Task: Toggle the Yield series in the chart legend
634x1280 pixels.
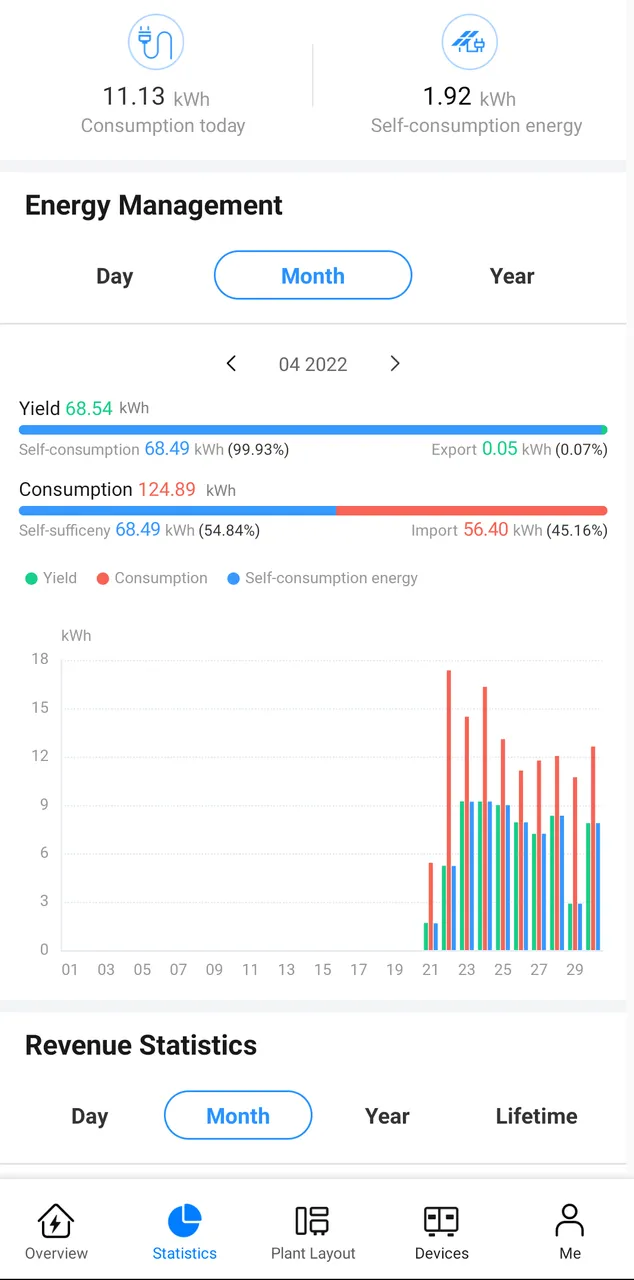Action: pos(51,578)
